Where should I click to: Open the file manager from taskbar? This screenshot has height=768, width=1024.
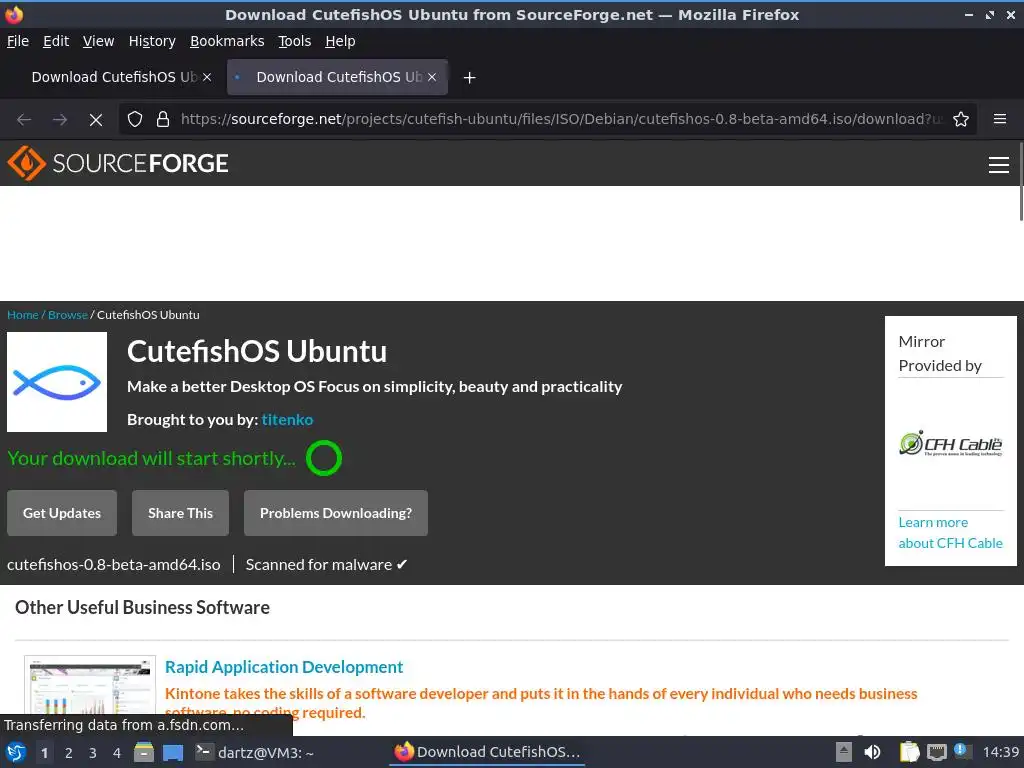(x=144, y=752)
